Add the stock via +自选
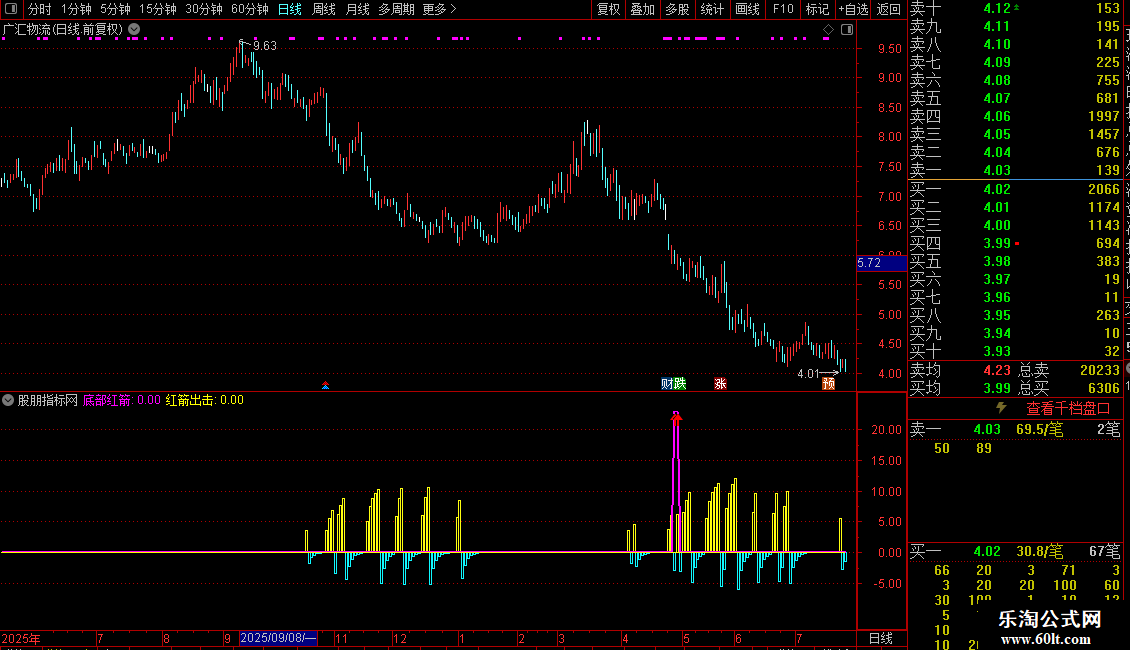Viewport: 1130px width, 650px height. (854, 9)
